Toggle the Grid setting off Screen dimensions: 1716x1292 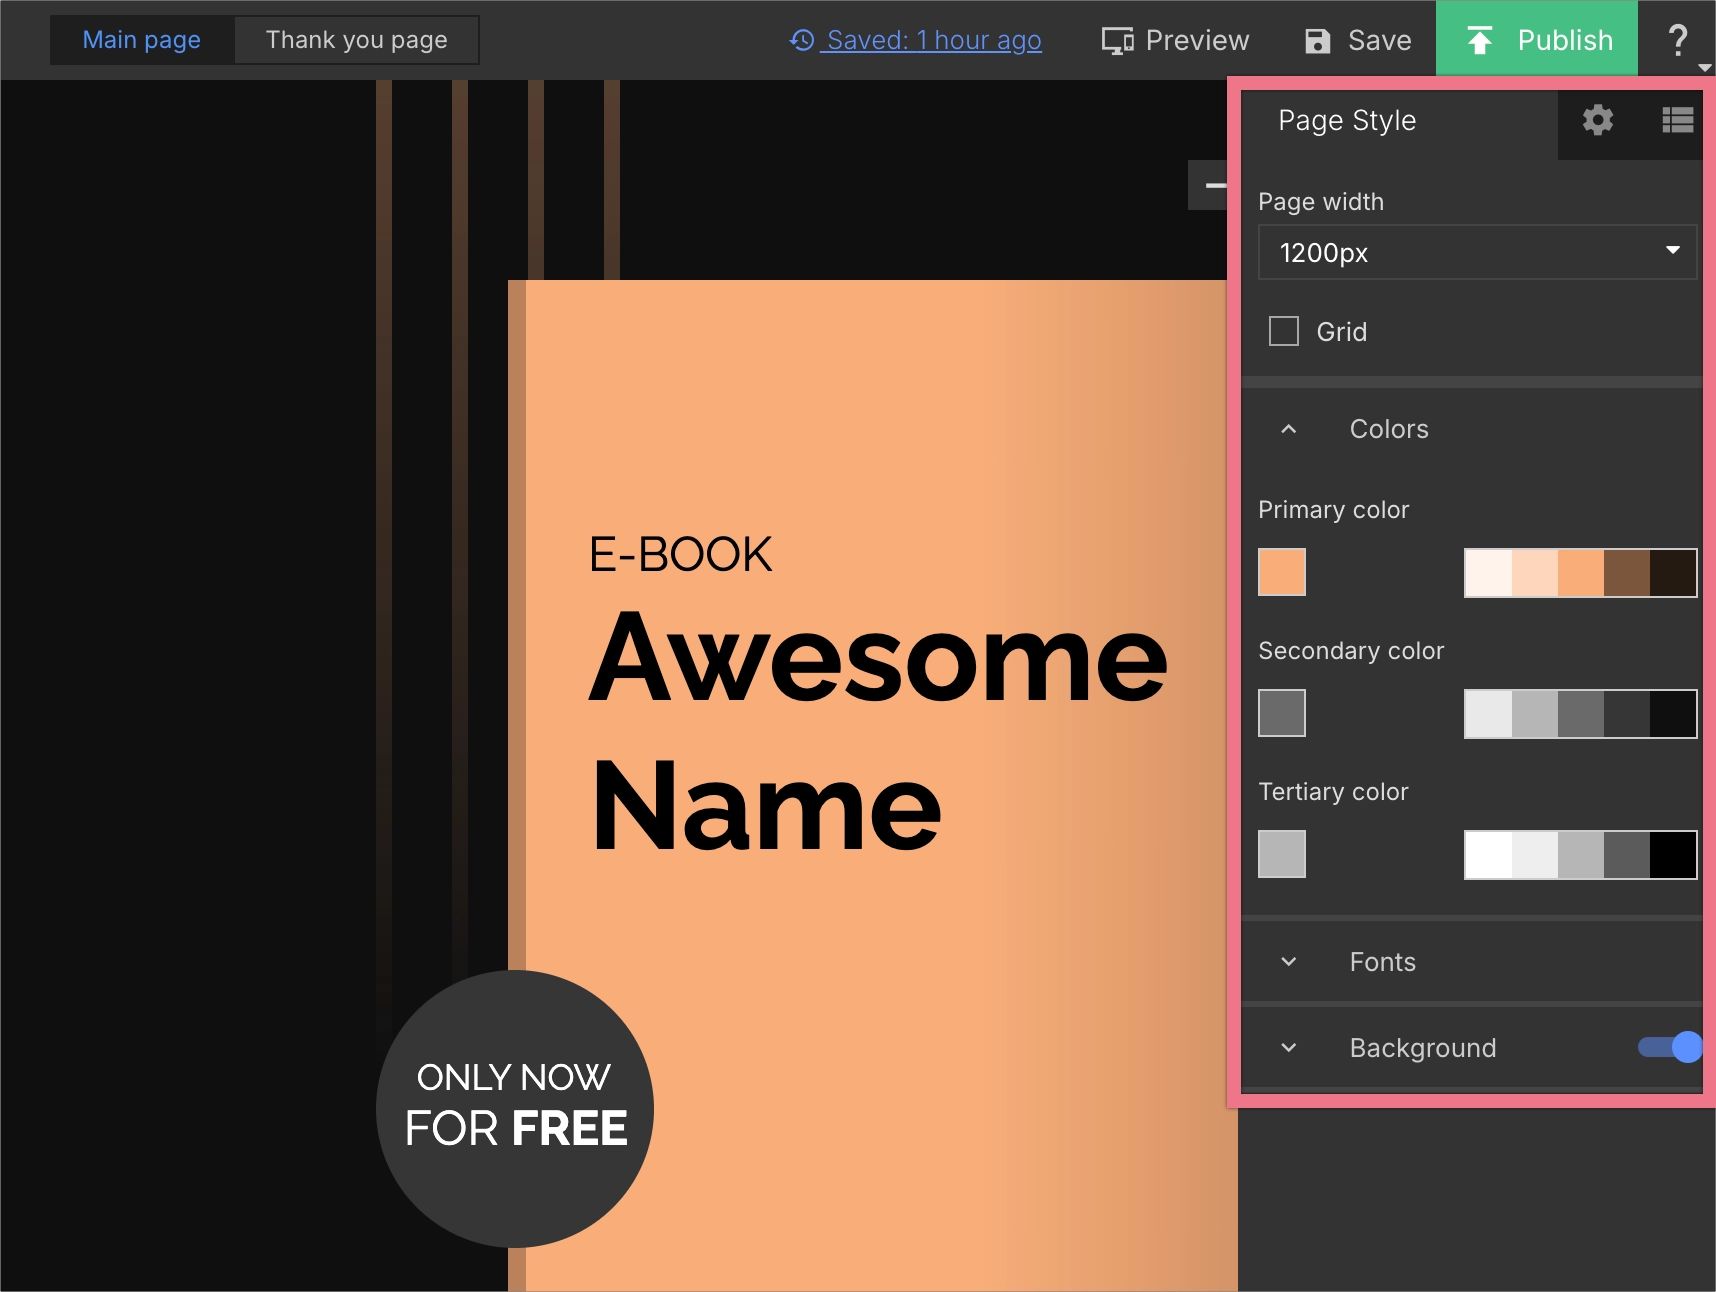click(1283, 331)
